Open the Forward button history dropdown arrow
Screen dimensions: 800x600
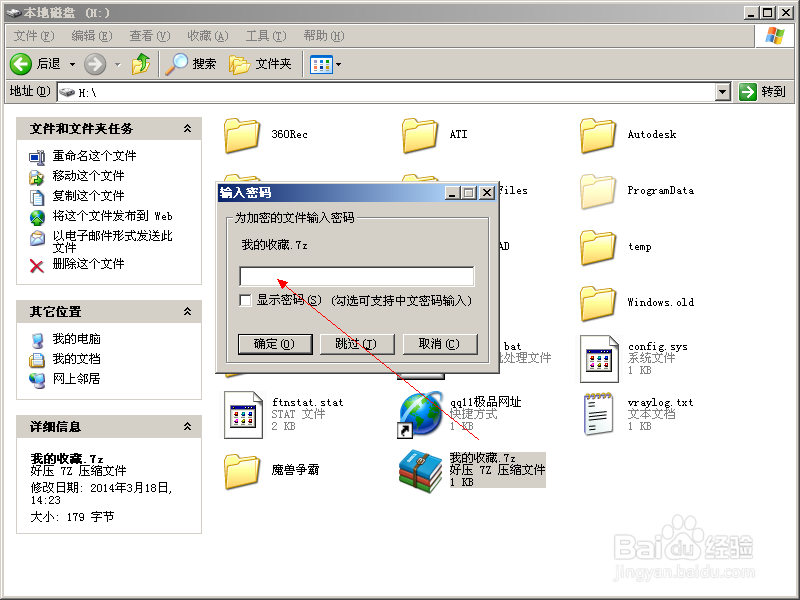(118, 64)
